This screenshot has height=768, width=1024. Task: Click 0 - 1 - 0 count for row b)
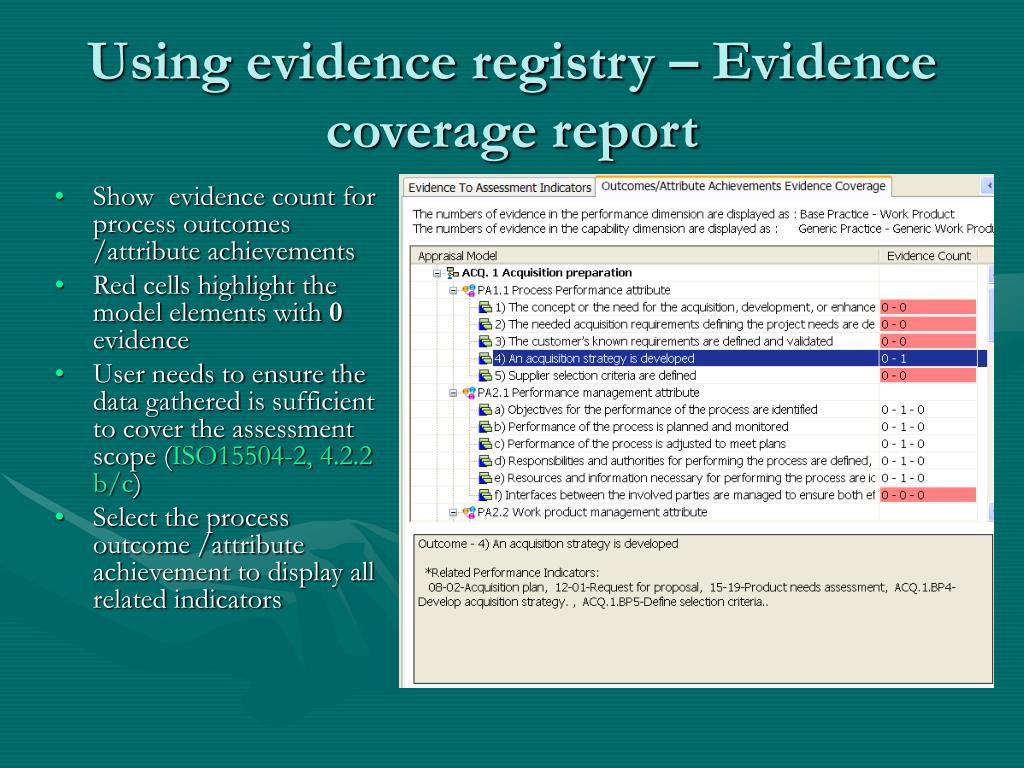[x=903, y=426]
